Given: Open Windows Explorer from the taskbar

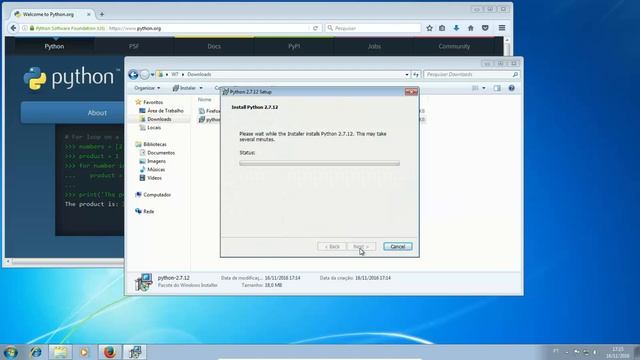Looking at the screenshot, I should coord(60,352).
